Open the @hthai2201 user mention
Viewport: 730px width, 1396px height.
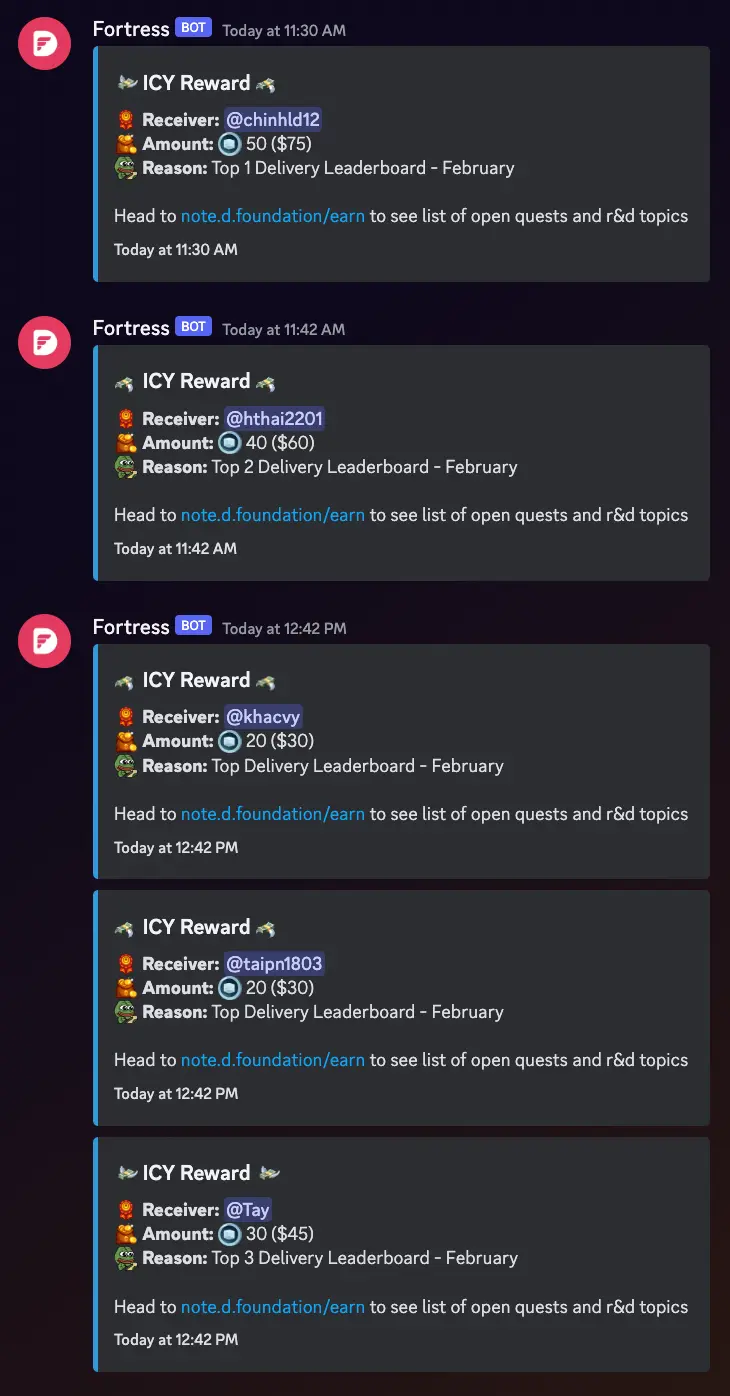[x=275, y=419]
